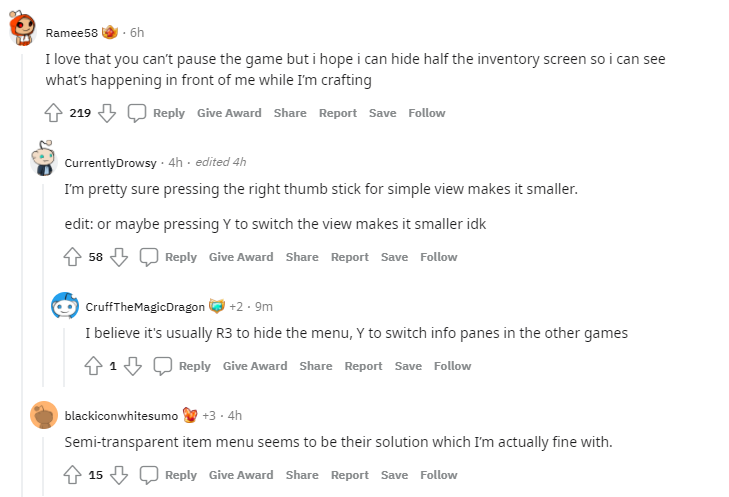729x497 pixels.
Task: Open Ramee58's user avatar
Action: 25,31
